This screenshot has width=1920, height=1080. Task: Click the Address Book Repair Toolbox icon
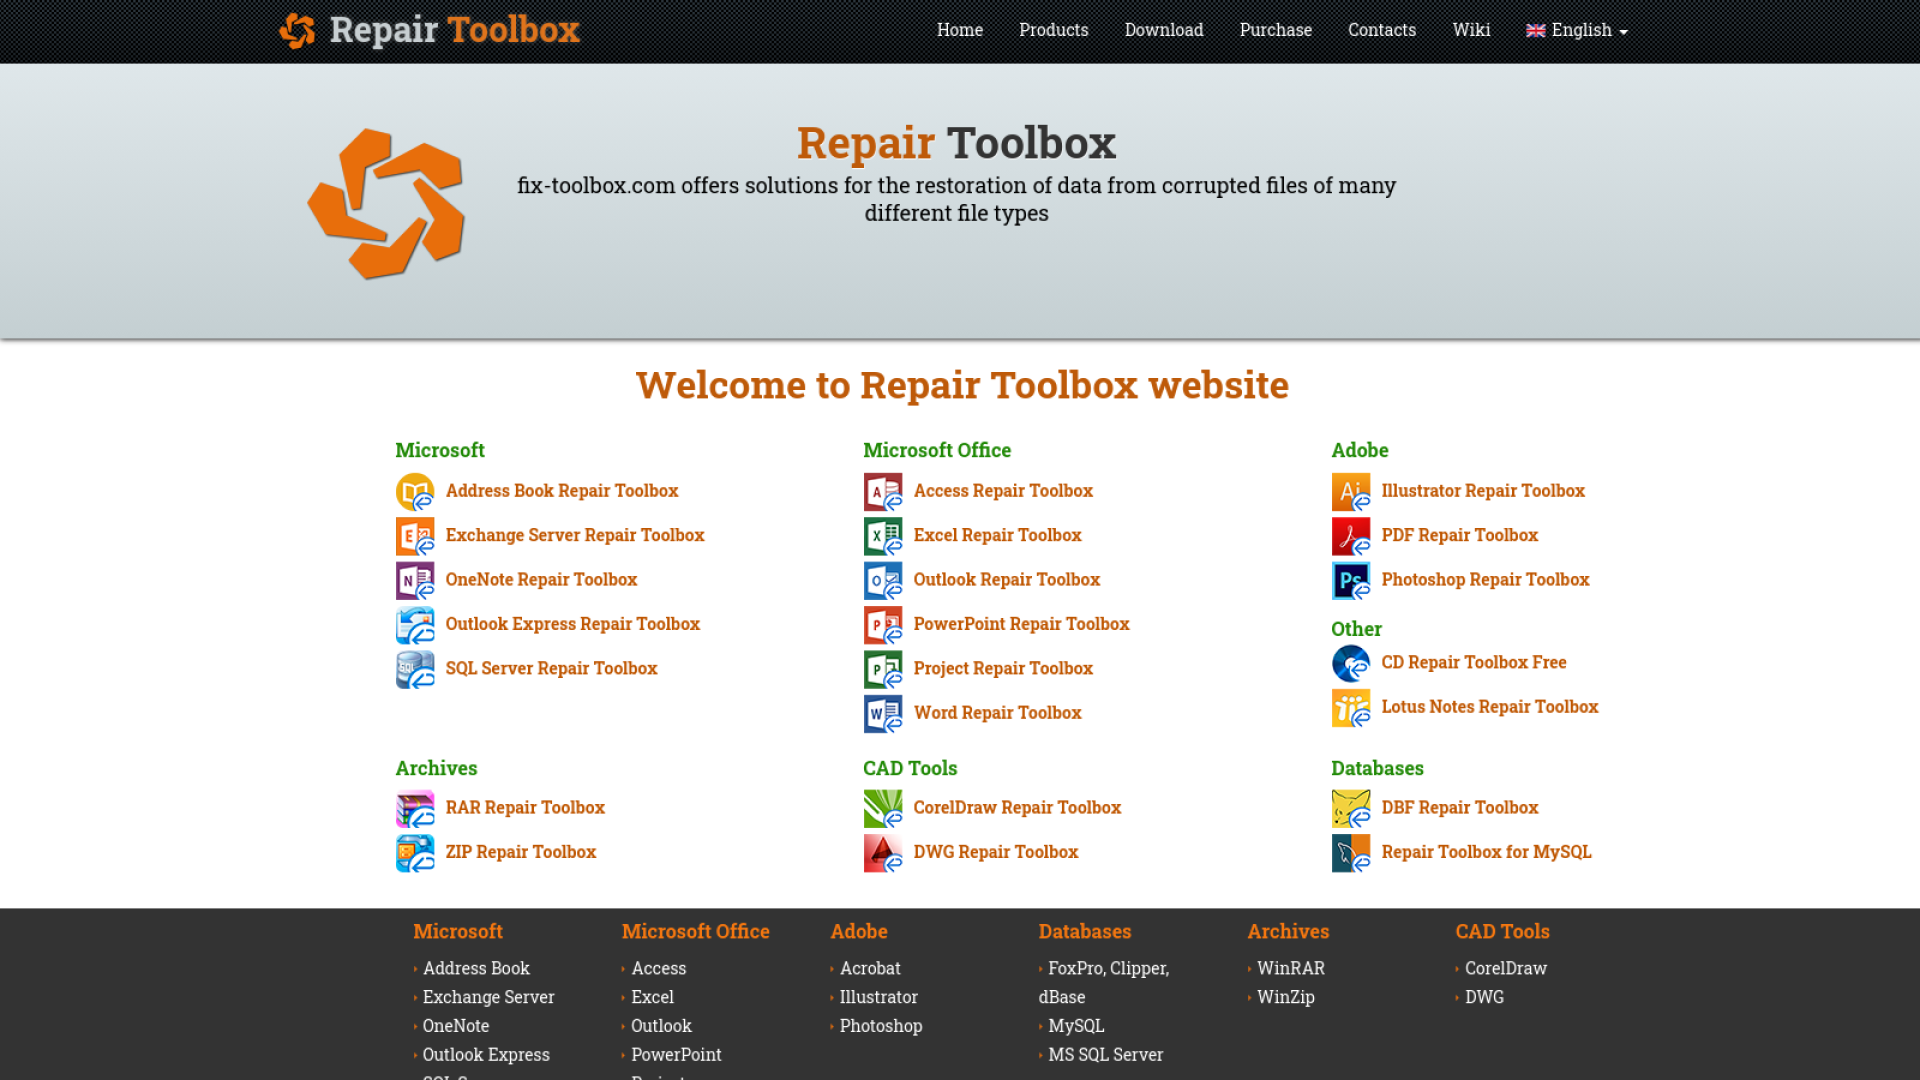(x=414, y=491)
